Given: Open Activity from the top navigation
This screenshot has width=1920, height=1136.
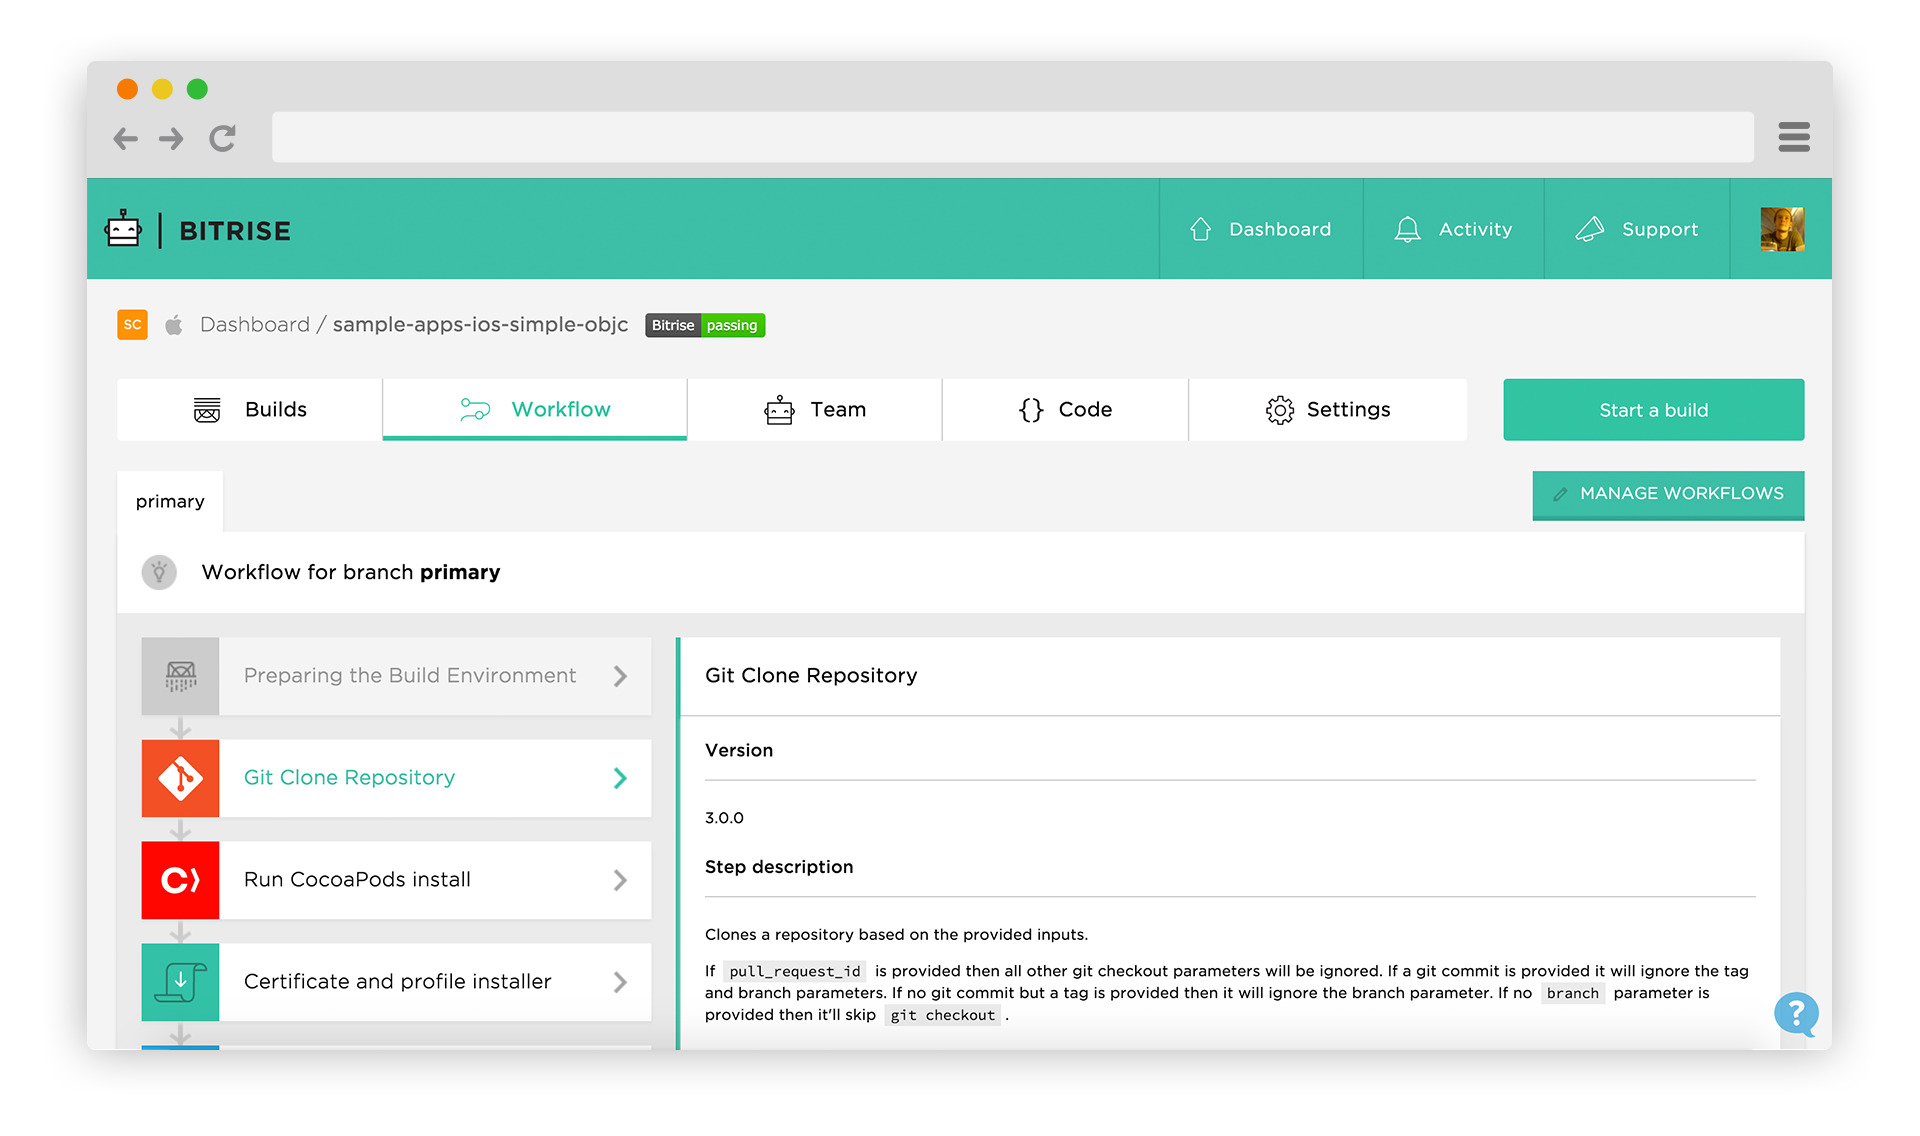Looking at the screenshot, I should (x=1453, y=229).
